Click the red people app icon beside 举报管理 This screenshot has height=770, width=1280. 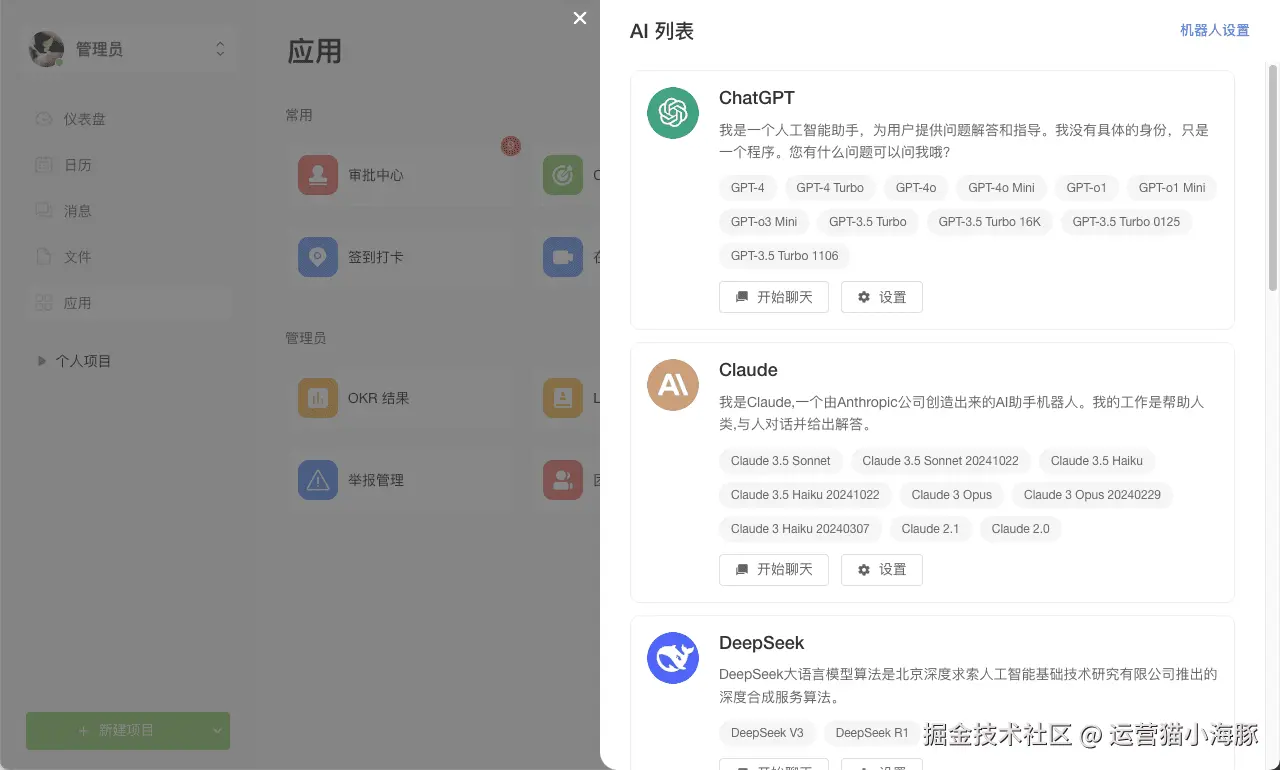pyautogui.click(x=563, y=480)
